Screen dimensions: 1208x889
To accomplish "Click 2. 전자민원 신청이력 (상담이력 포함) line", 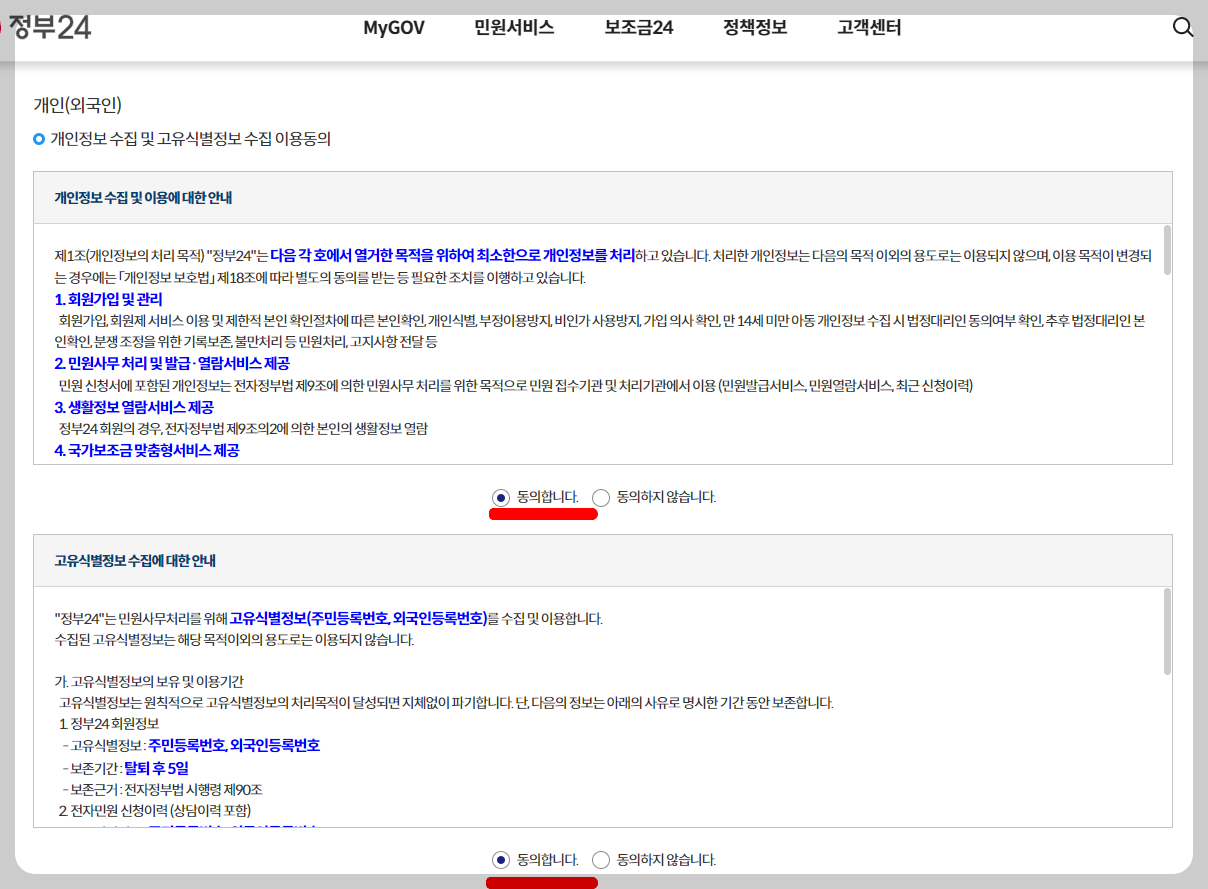I will [155, 811].
